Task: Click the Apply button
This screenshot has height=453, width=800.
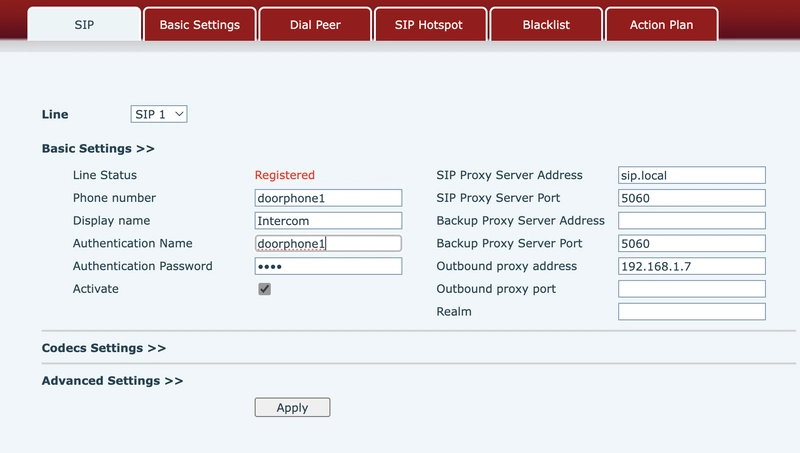Action: tap(292, 408)
